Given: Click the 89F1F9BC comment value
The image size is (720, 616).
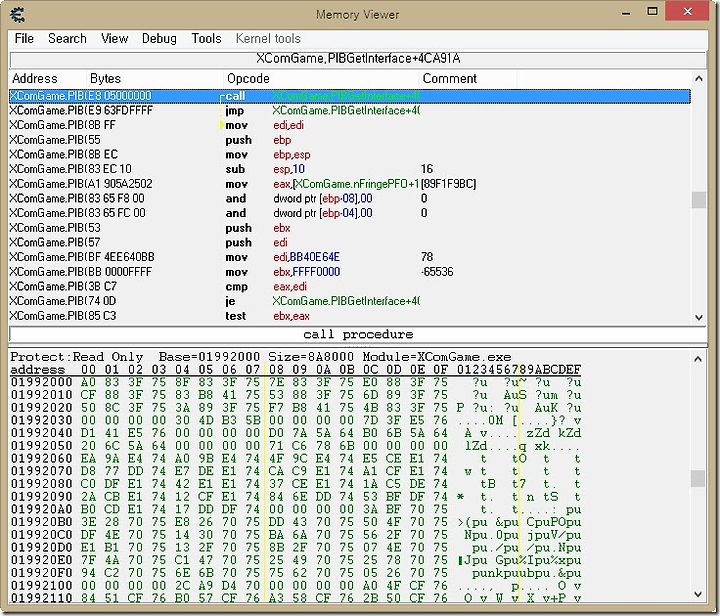Looking at the screenshot, I should coord(449,184).
